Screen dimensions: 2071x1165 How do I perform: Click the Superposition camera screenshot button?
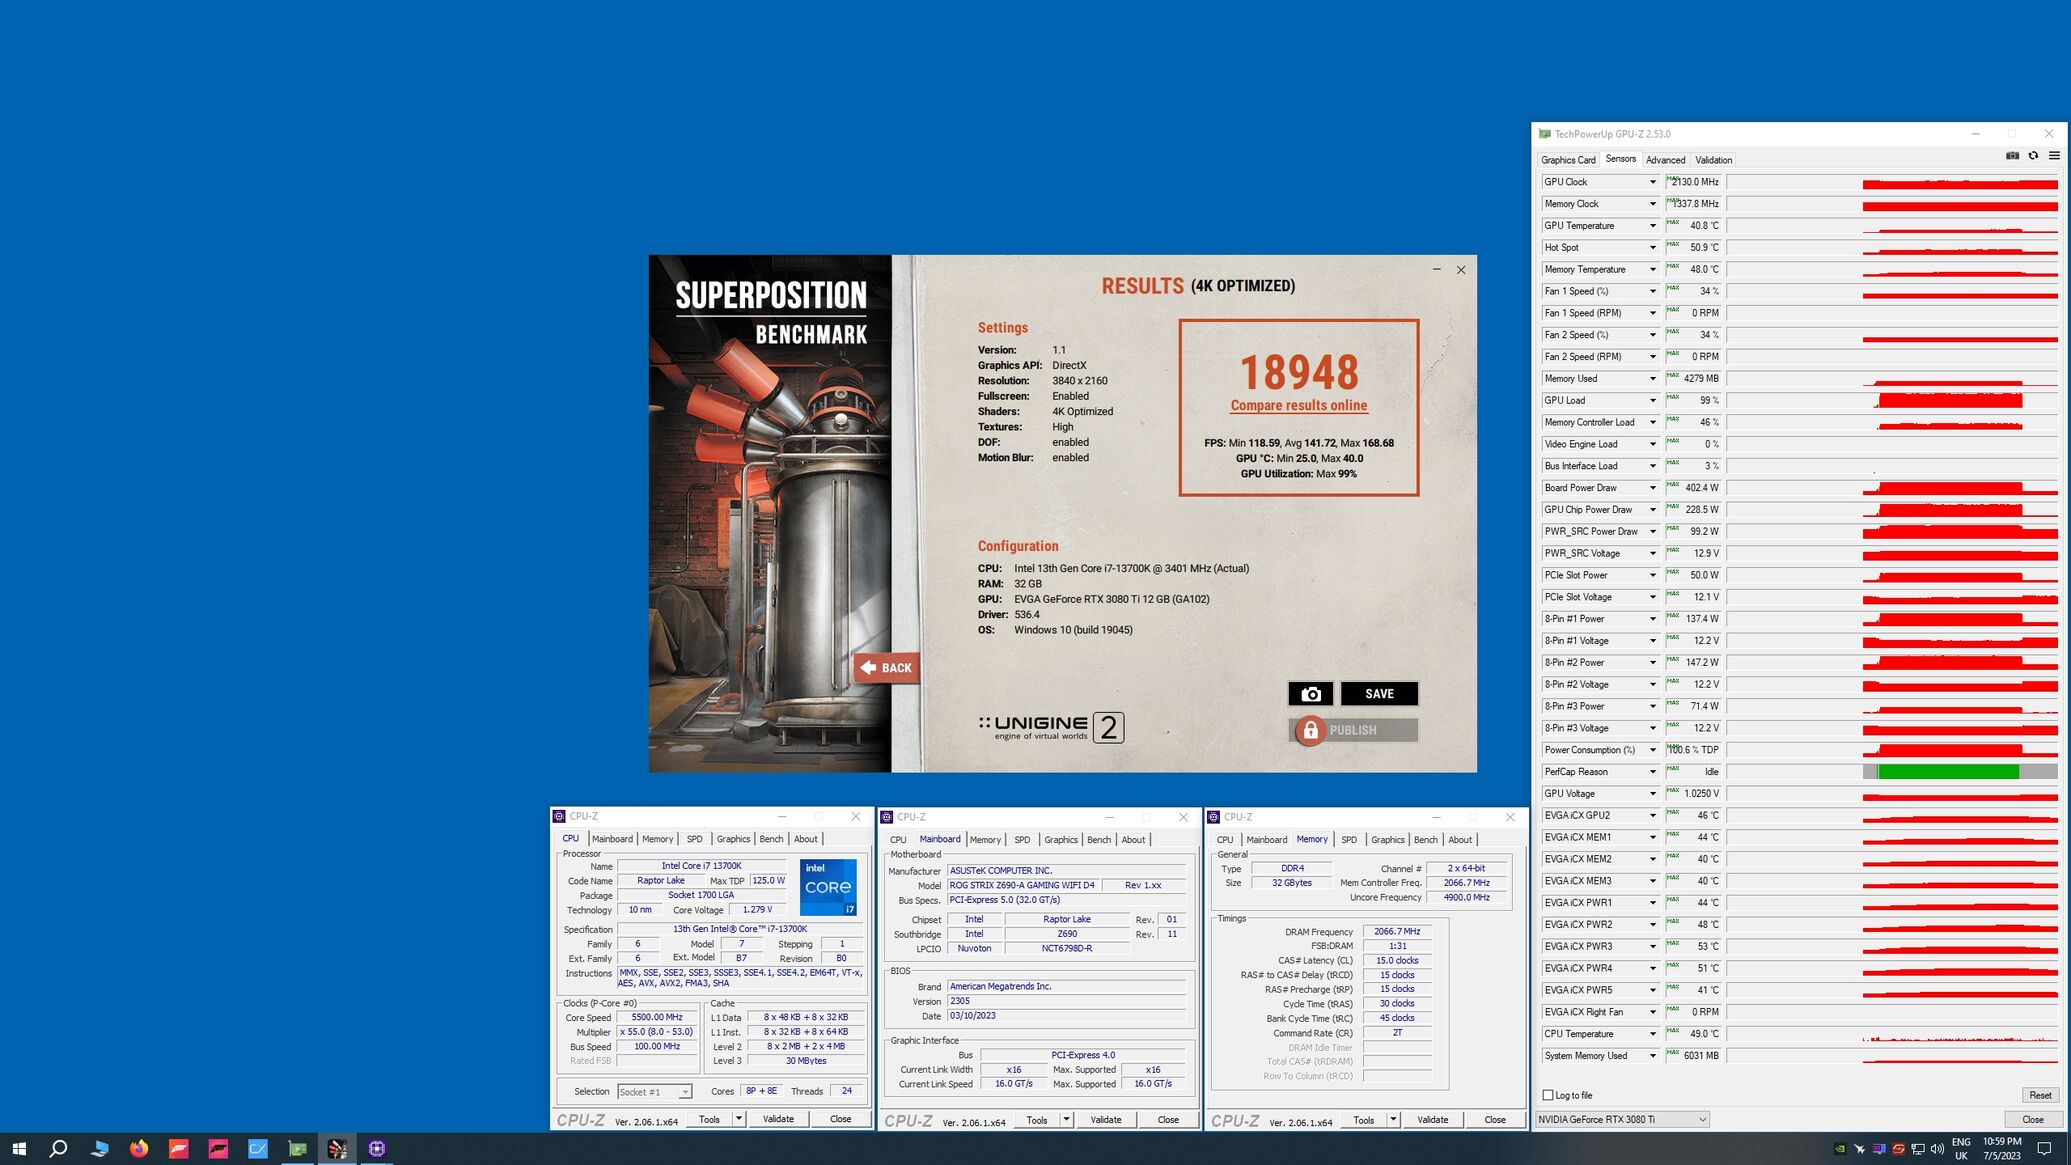tap(1310, 694)
